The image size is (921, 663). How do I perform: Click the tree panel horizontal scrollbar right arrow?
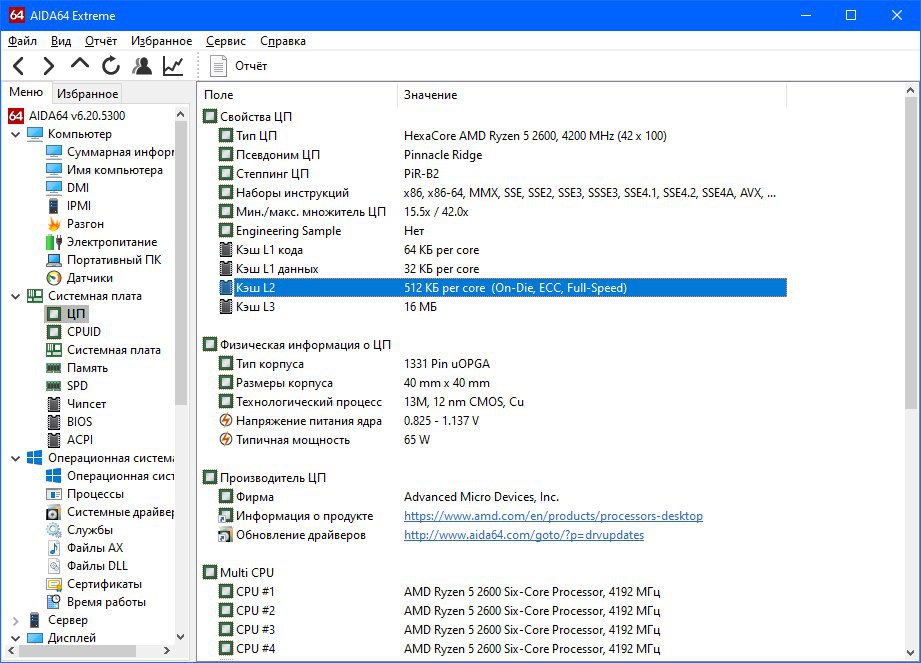pyautogui.click(x=167, y=651)
